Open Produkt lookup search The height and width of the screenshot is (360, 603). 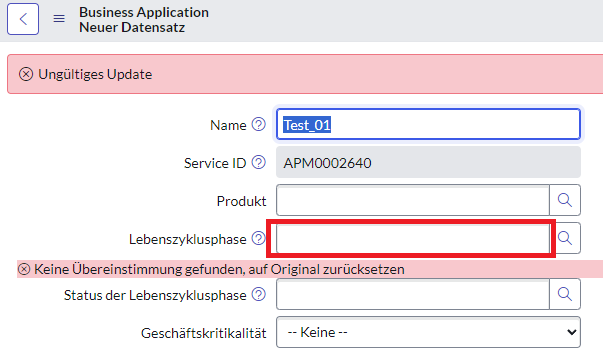[565, 200]
